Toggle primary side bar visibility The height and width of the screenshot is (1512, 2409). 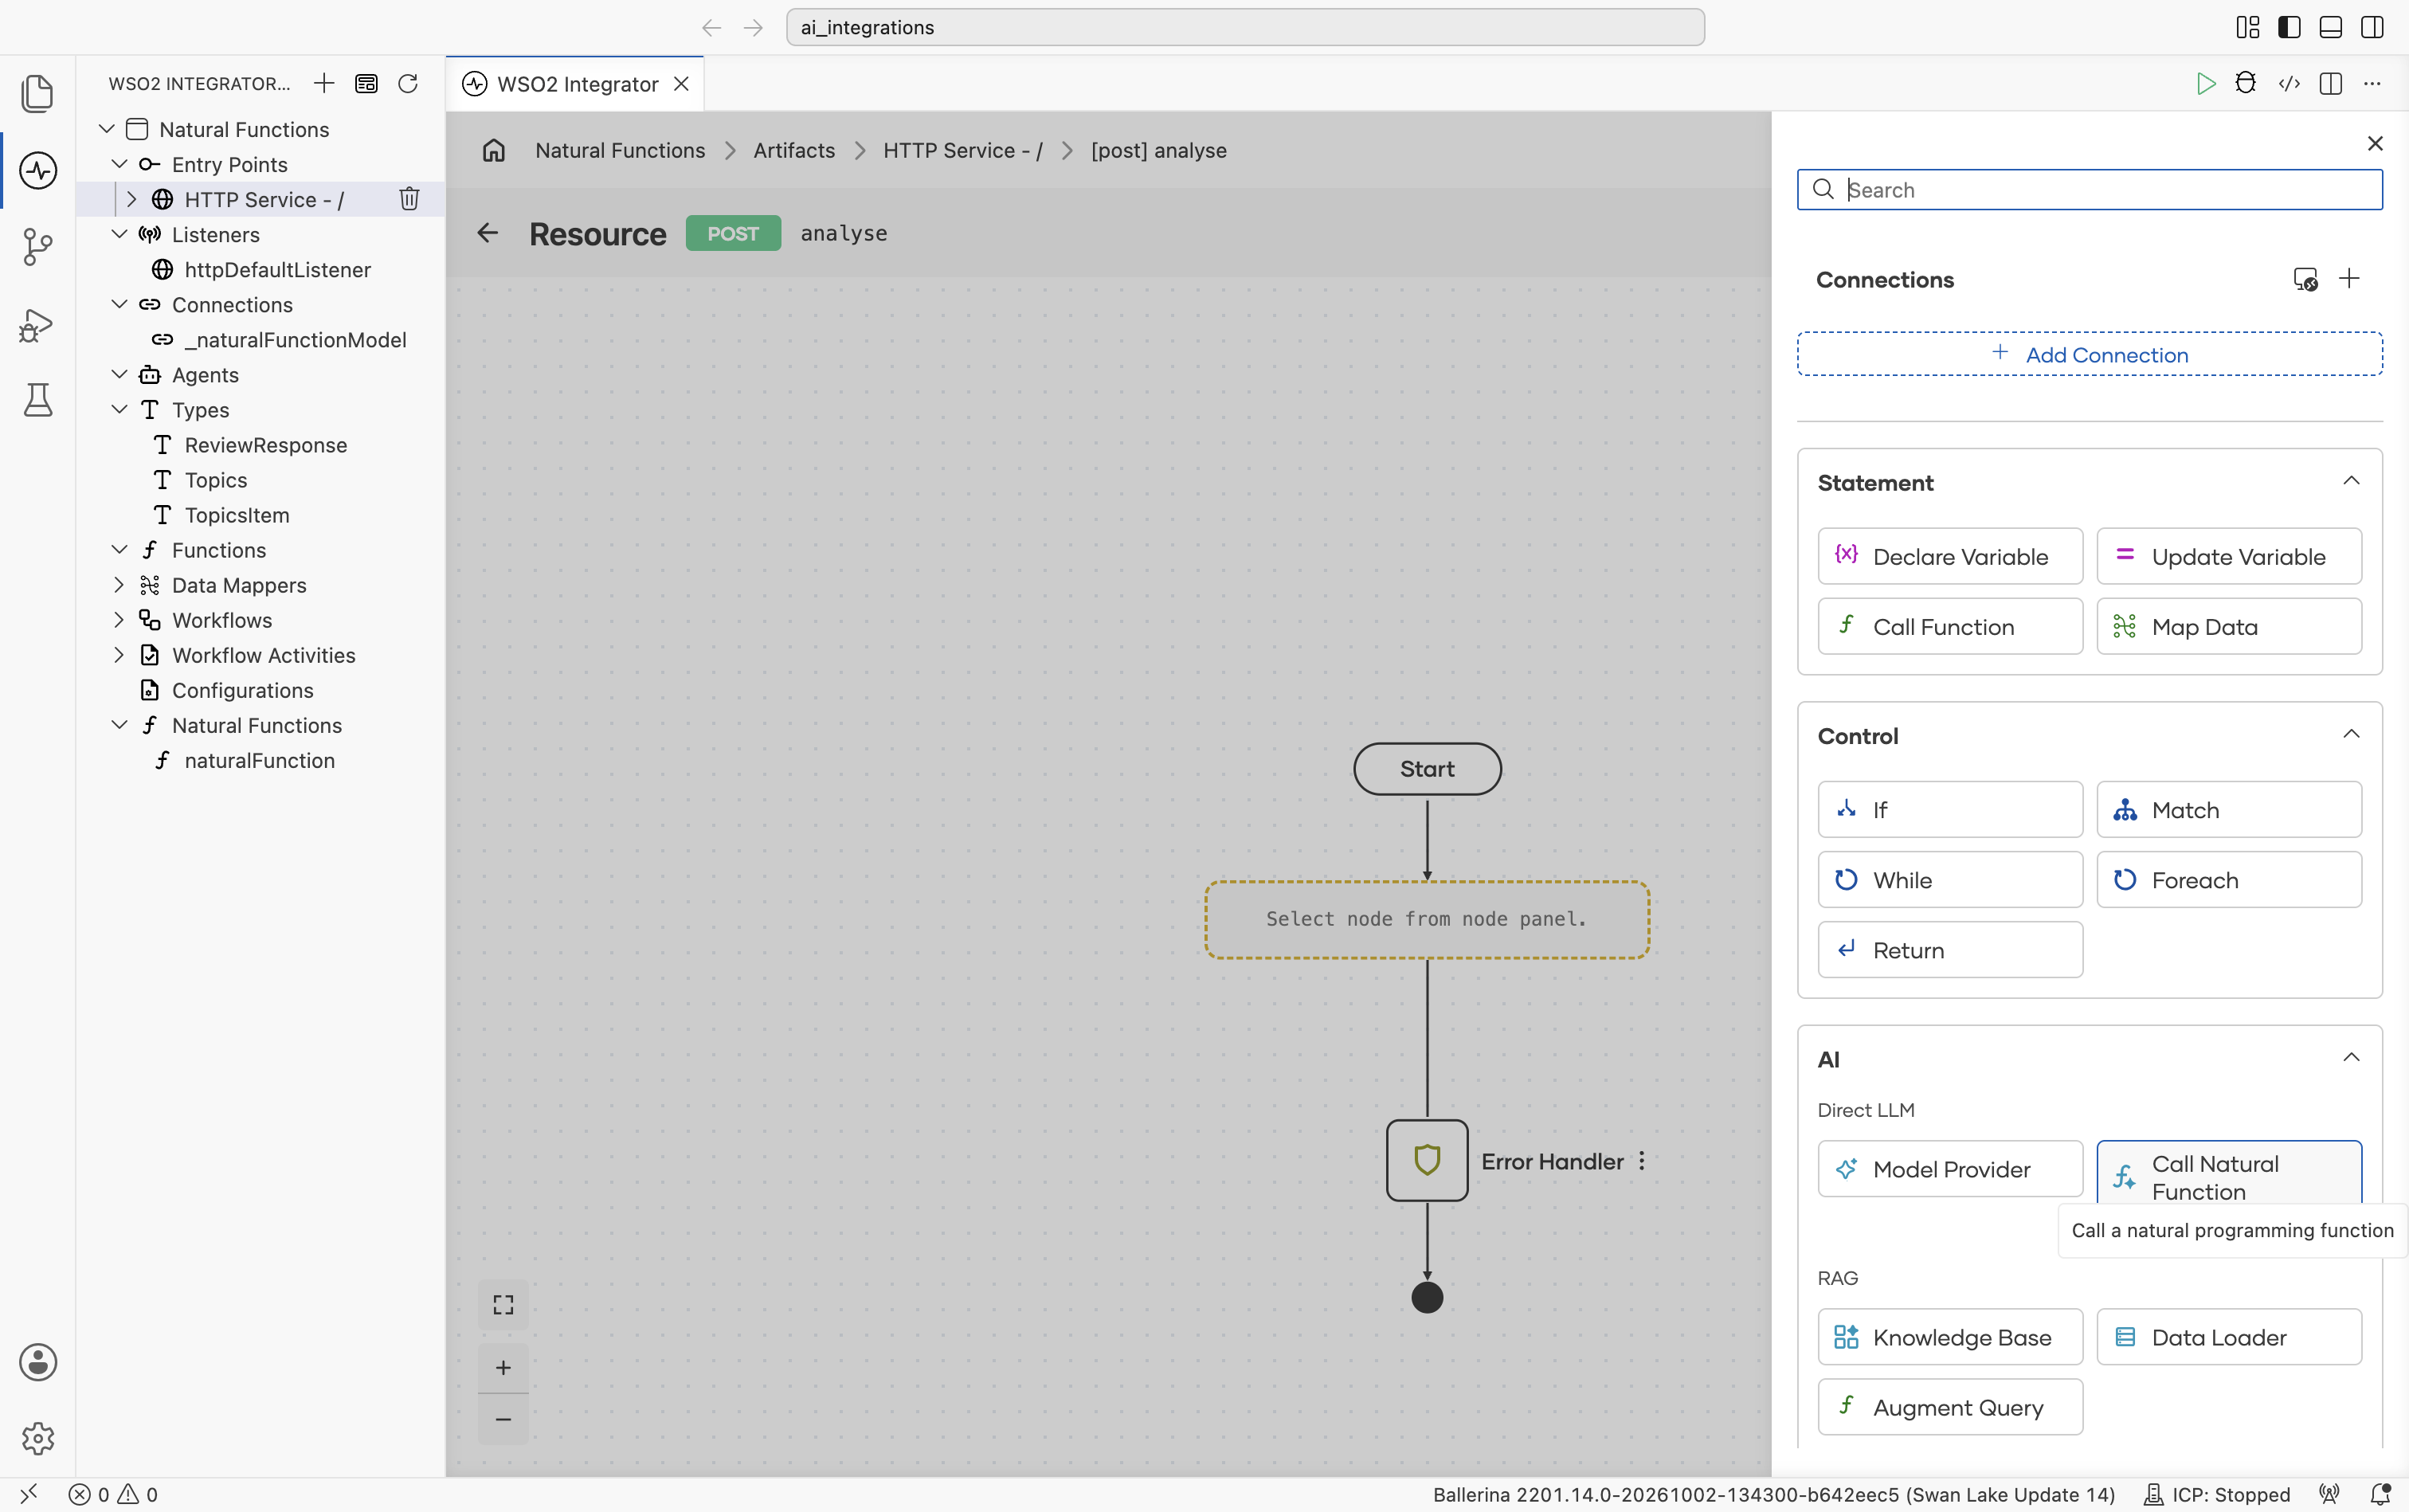pyautogui.click(x=2289, y=27)
